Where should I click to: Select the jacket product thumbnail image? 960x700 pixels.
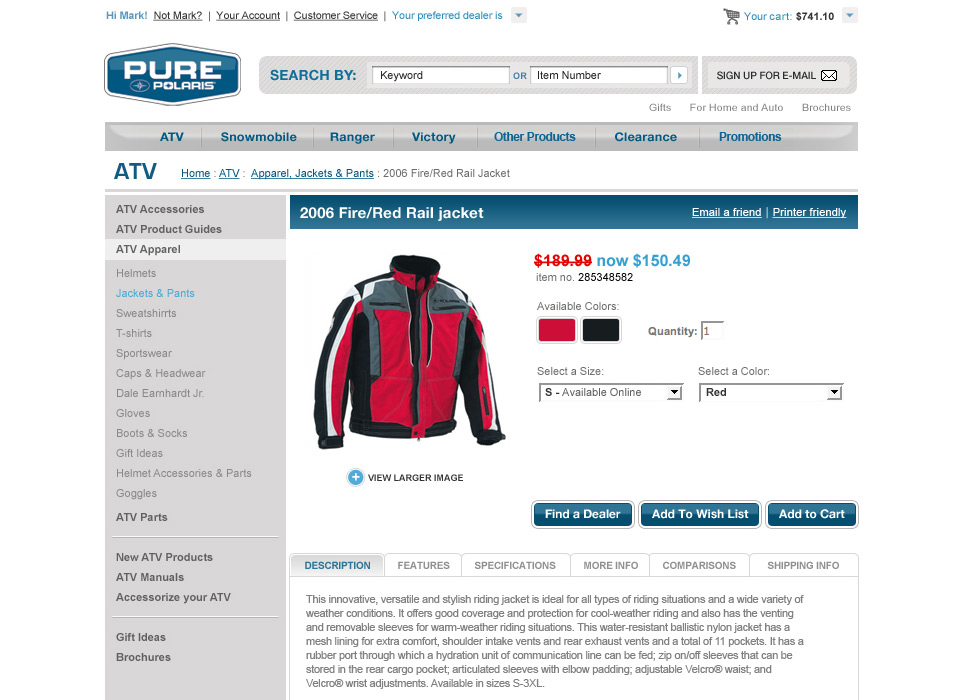point(410,352)
